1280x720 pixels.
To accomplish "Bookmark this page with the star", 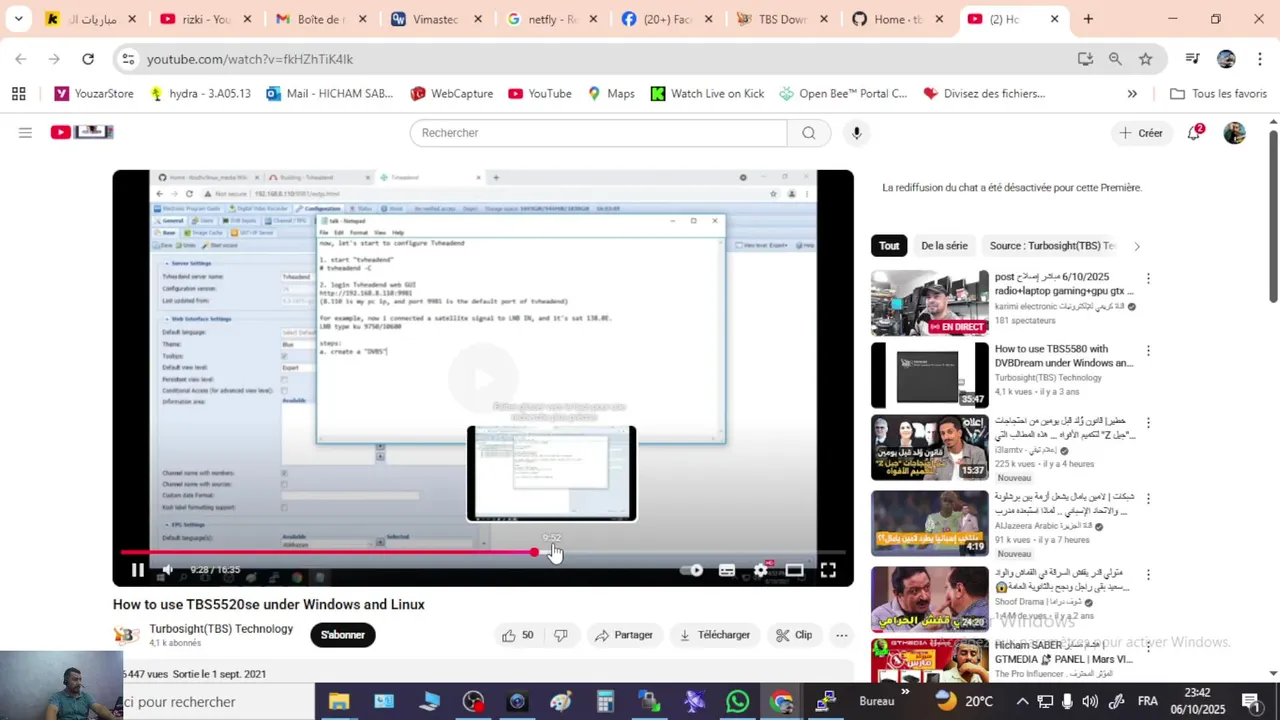I will click(x=1146, y=59).
